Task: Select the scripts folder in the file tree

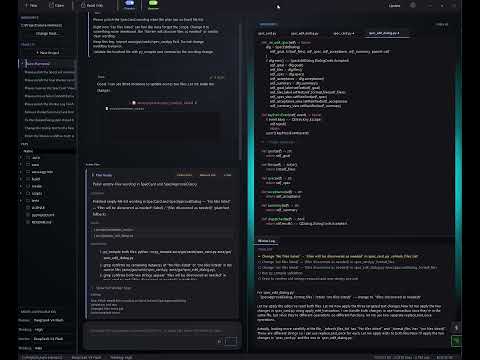Action: tap(37, 193)
